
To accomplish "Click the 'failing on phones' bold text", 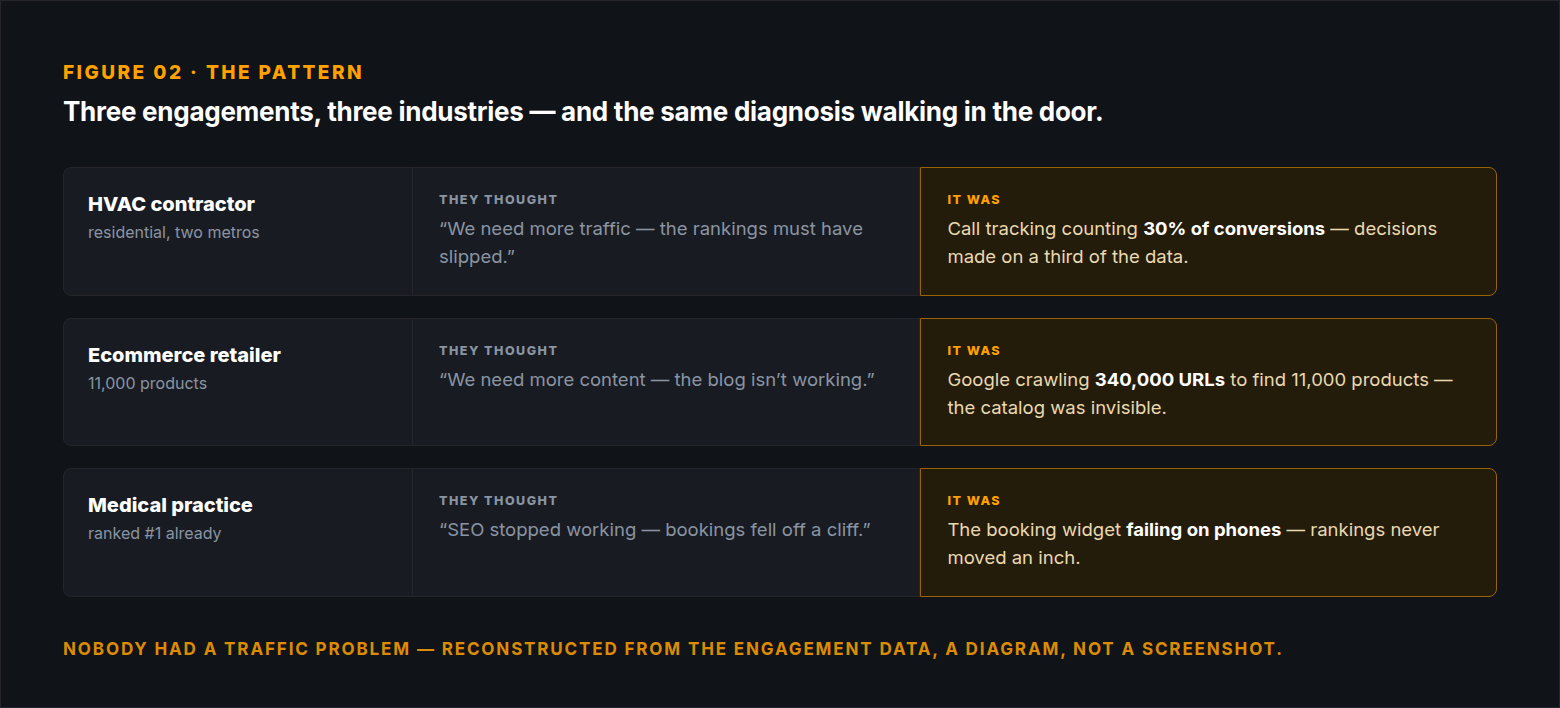I will 1203,530.
